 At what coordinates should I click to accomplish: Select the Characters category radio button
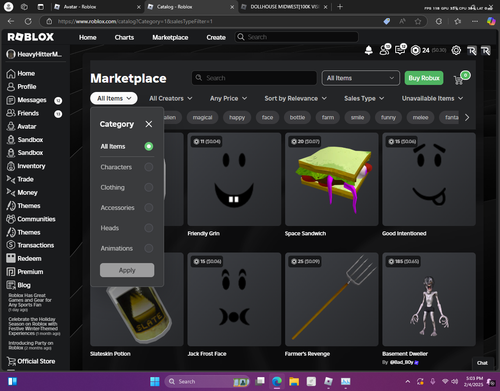tap(149, 167)
